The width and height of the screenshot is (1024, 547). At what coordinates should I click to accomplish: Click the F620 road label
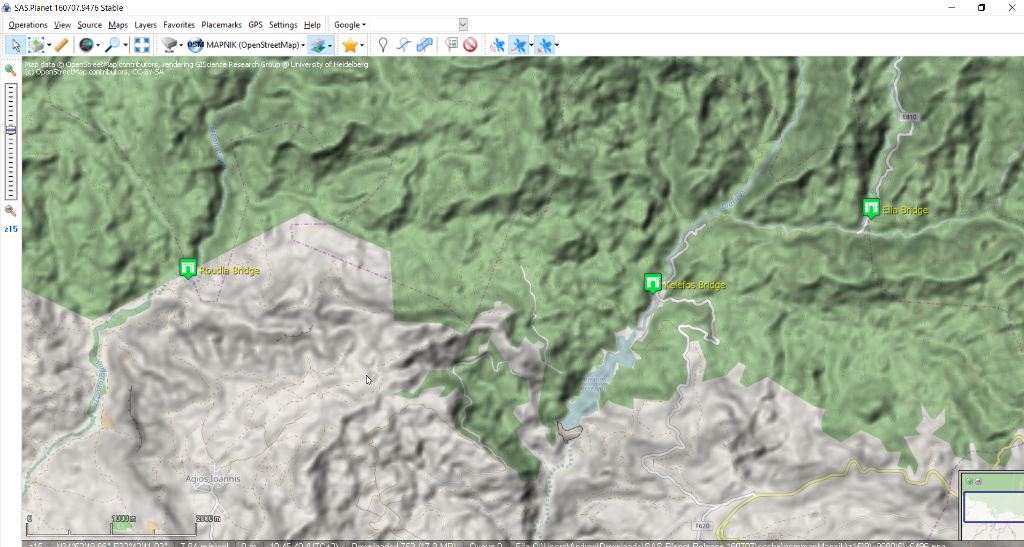pos(701,526)
